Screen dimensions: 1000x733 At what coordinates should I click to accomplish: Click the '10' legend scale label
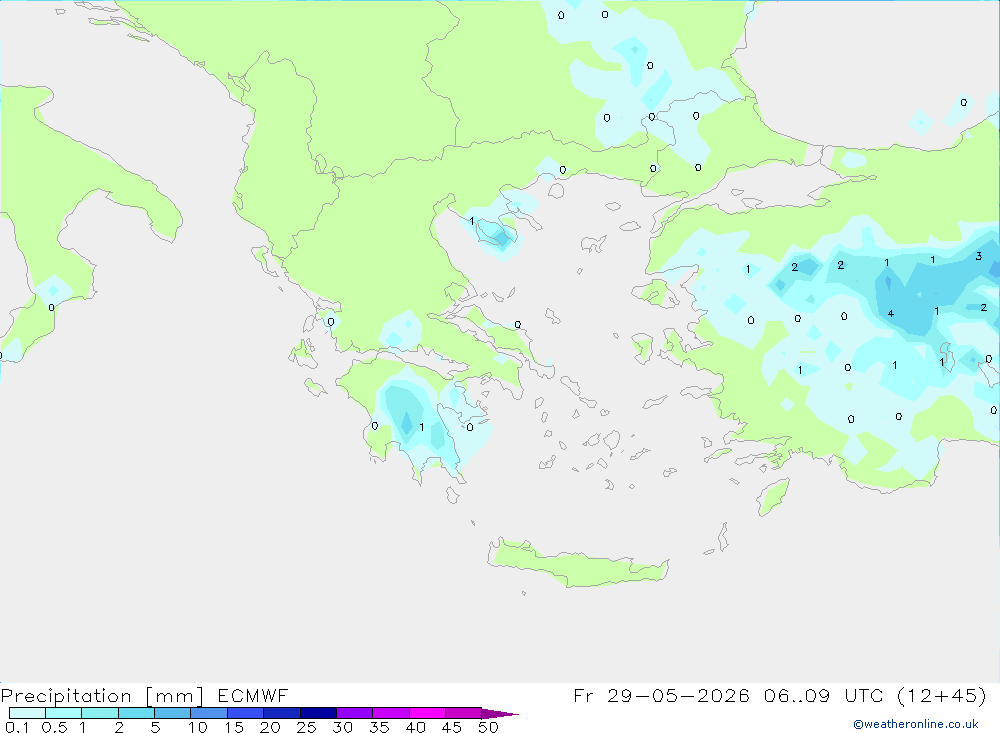pyautogui.click(x=198, y=727)
